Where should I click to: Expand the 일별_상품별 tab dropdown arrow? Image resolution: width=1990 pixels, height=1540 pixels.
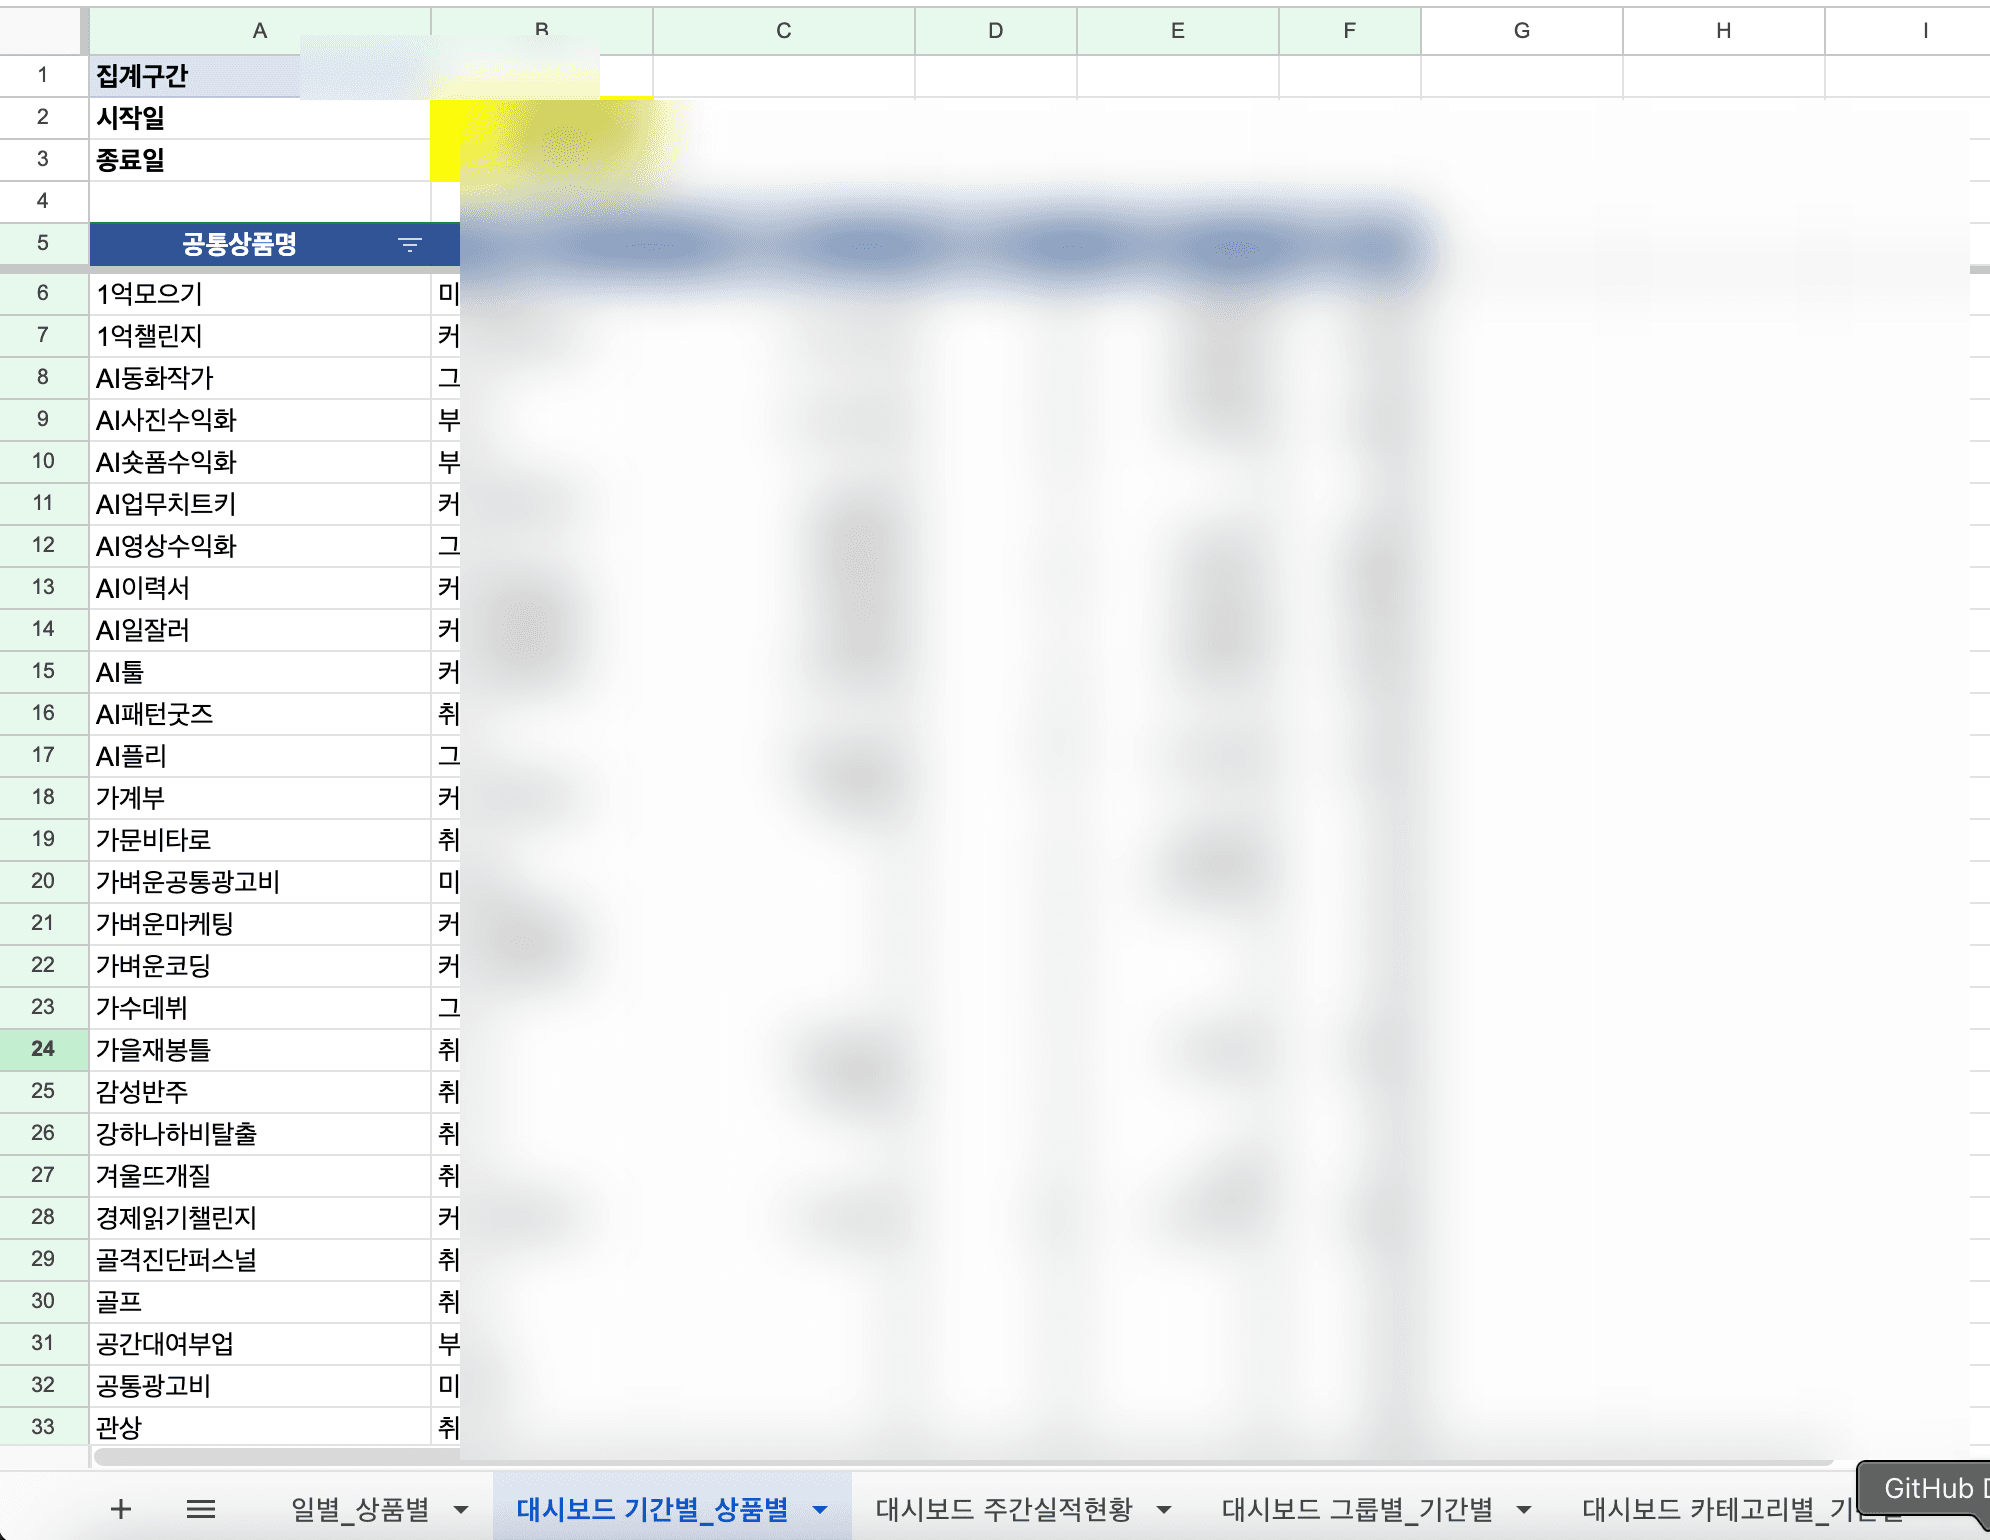click(461, 1509)
